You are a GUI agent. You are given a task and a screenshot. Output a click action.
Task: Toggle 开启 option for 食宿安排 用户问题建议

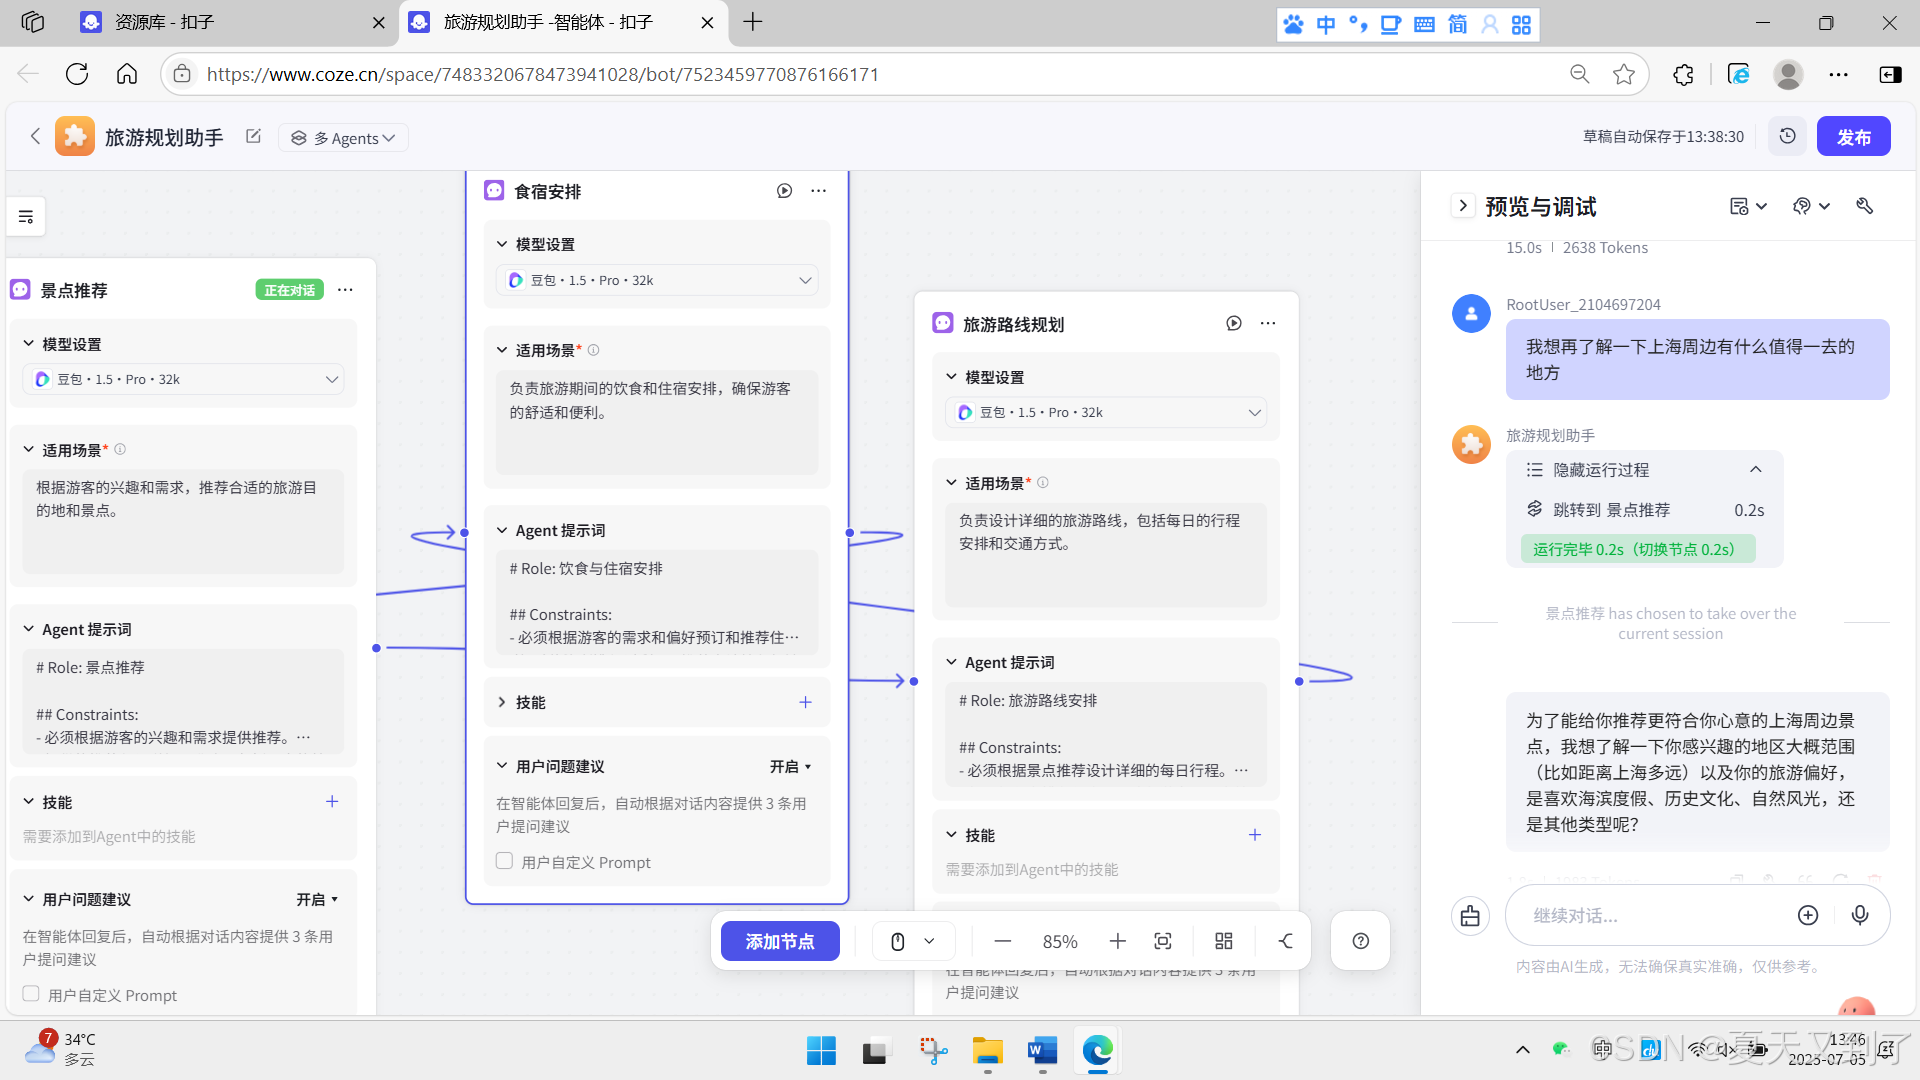click(790, 767)
